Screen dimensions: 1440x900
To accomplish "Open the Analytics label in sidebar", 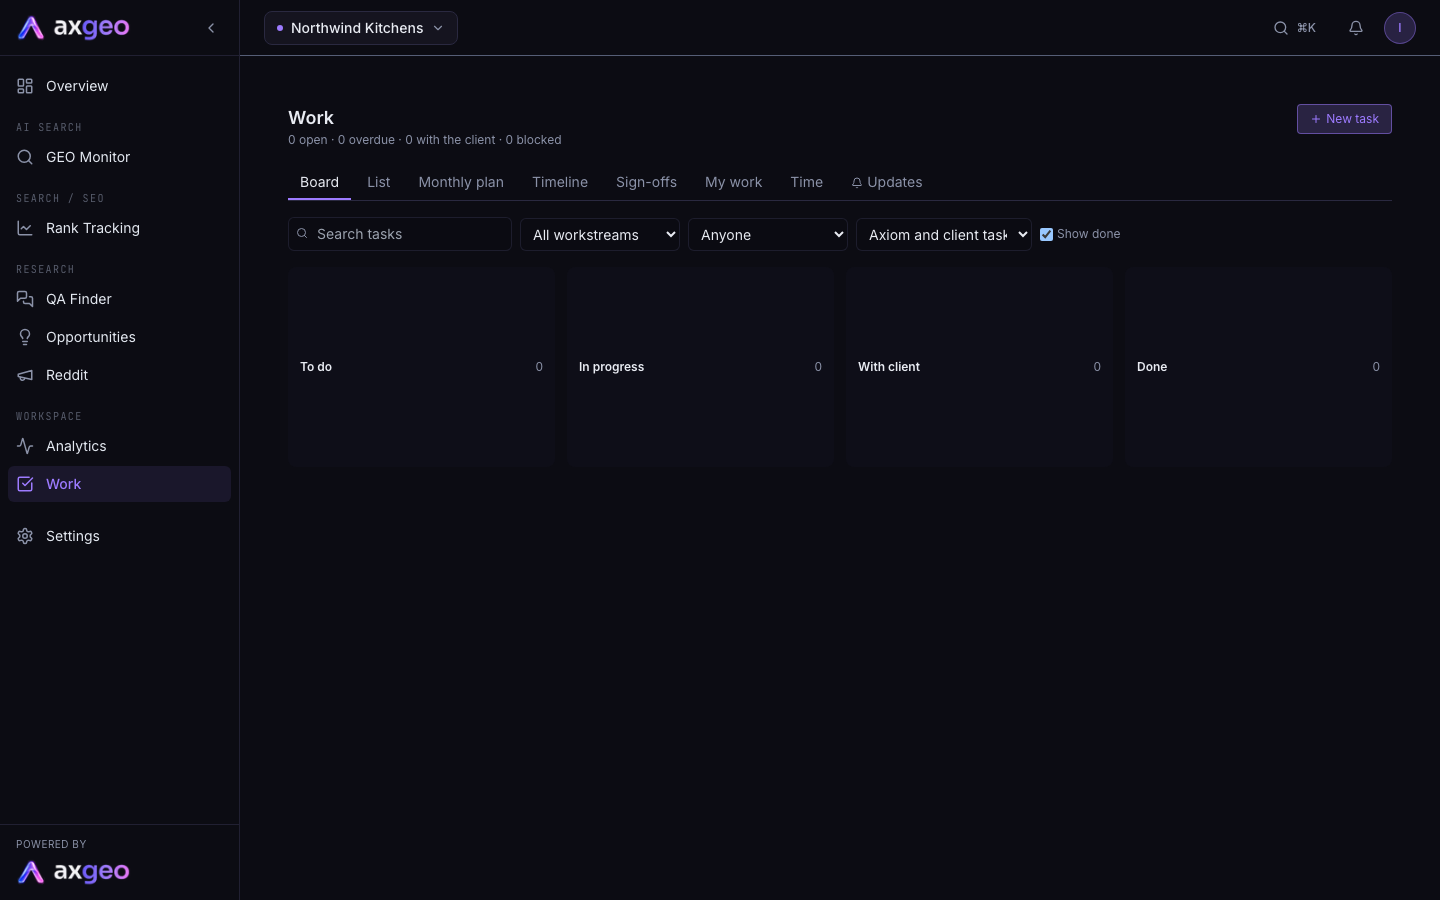I will [x=76, y=446].
